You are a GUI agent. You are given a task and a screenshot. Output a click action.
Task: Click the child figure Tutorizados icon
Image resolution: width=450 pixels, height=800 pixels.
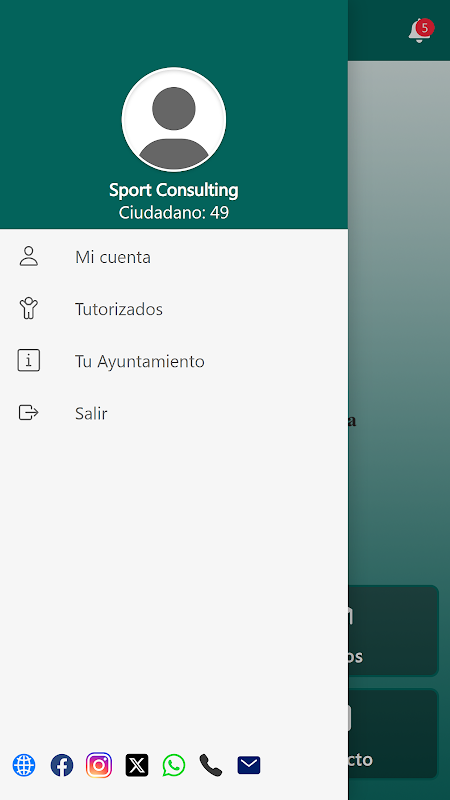29,308
